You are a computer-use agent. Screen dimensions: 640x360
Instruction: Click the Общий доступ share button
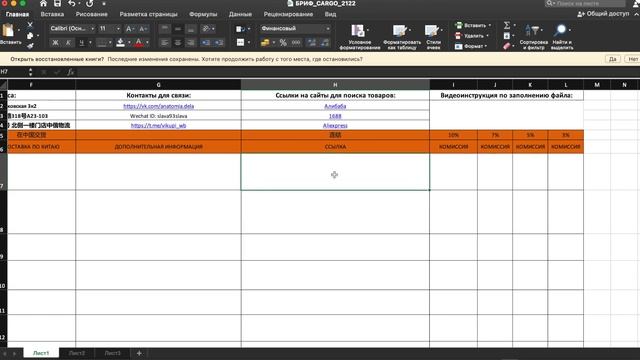click(x=603, y=14)
